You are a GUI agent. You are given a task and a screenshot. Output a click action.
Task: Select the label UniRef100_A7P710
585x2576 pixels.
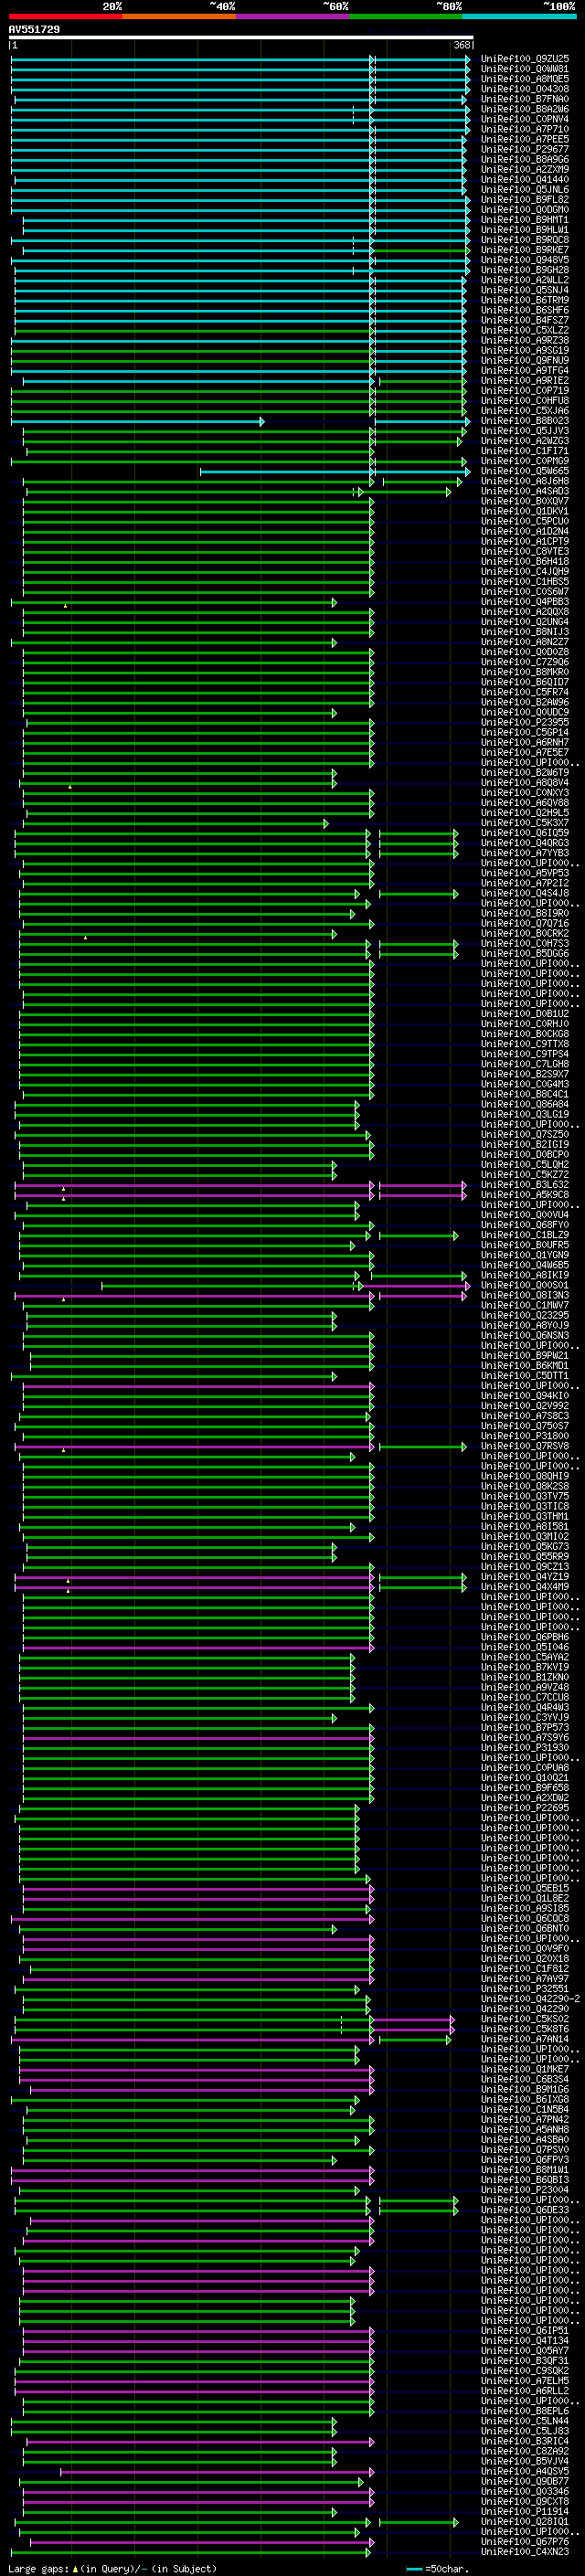(525, 129)
